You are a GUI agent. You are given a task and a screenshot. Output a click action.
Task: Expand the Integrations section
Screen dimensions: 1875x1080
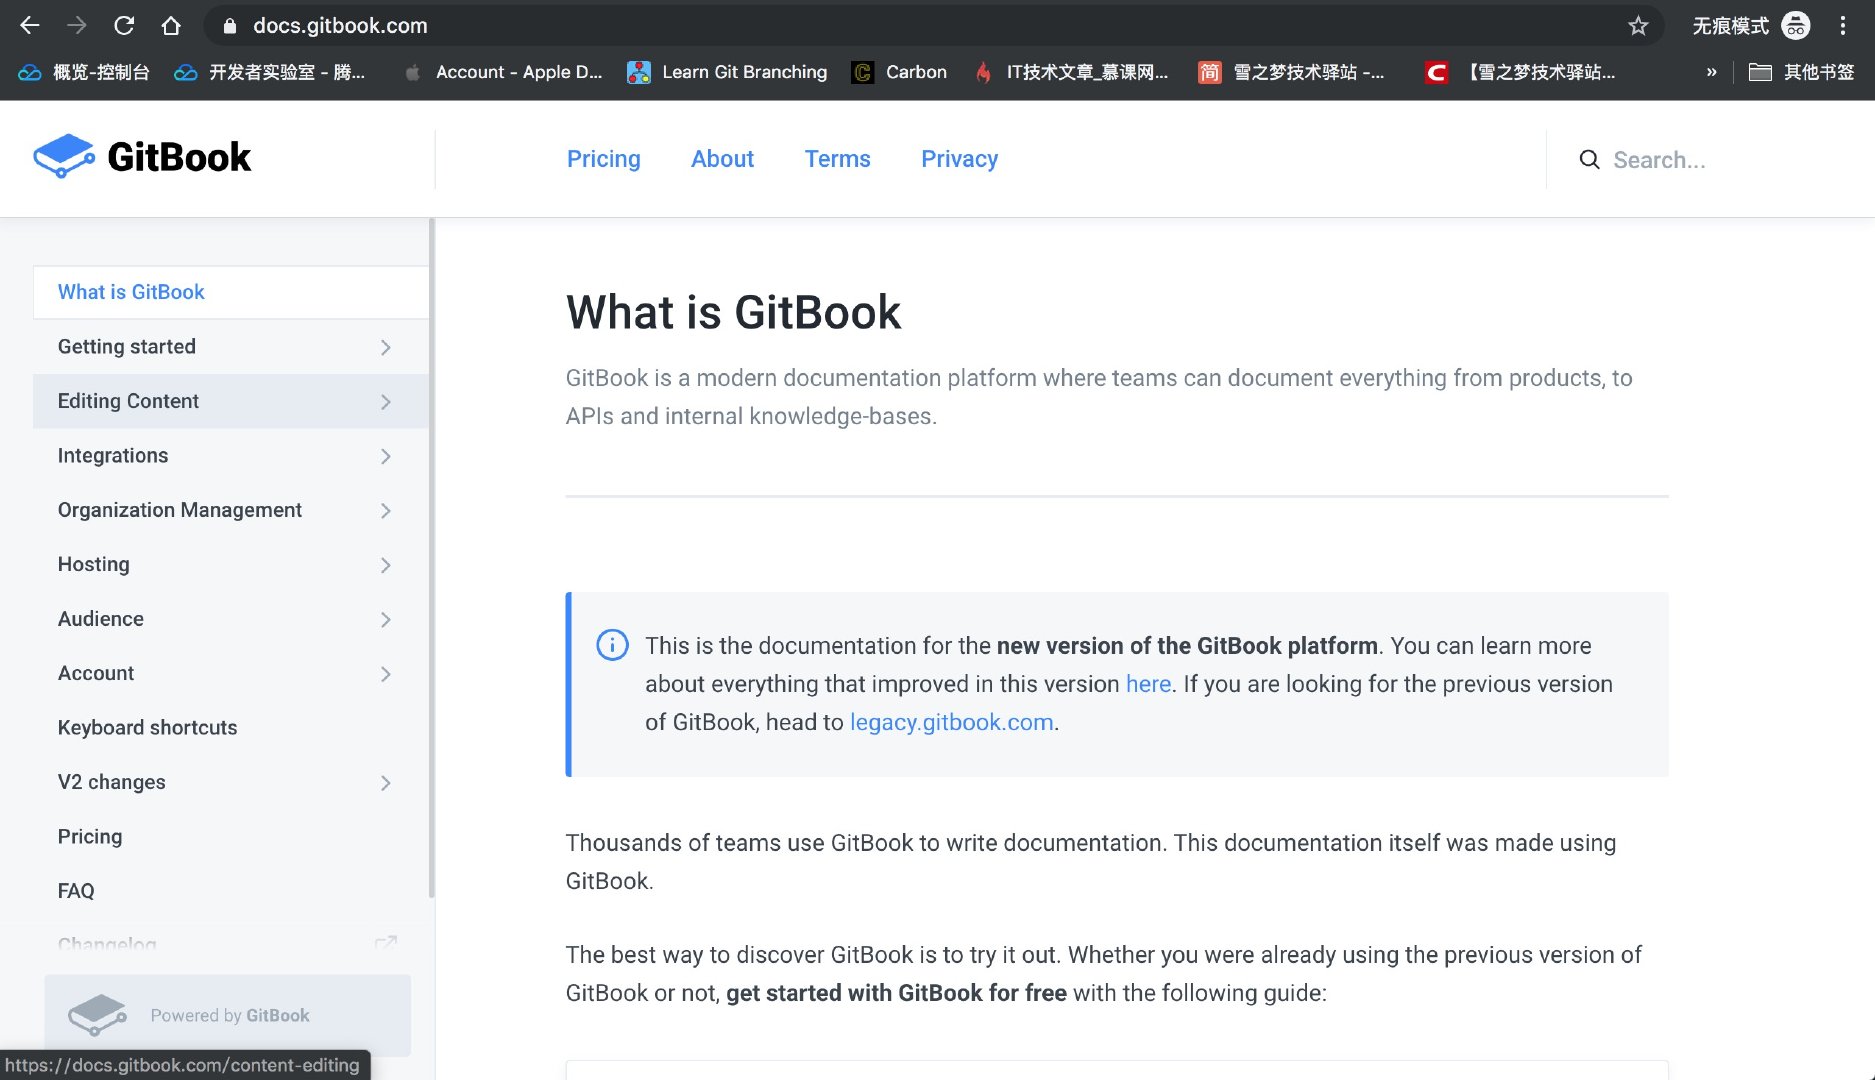pos(385,456)
